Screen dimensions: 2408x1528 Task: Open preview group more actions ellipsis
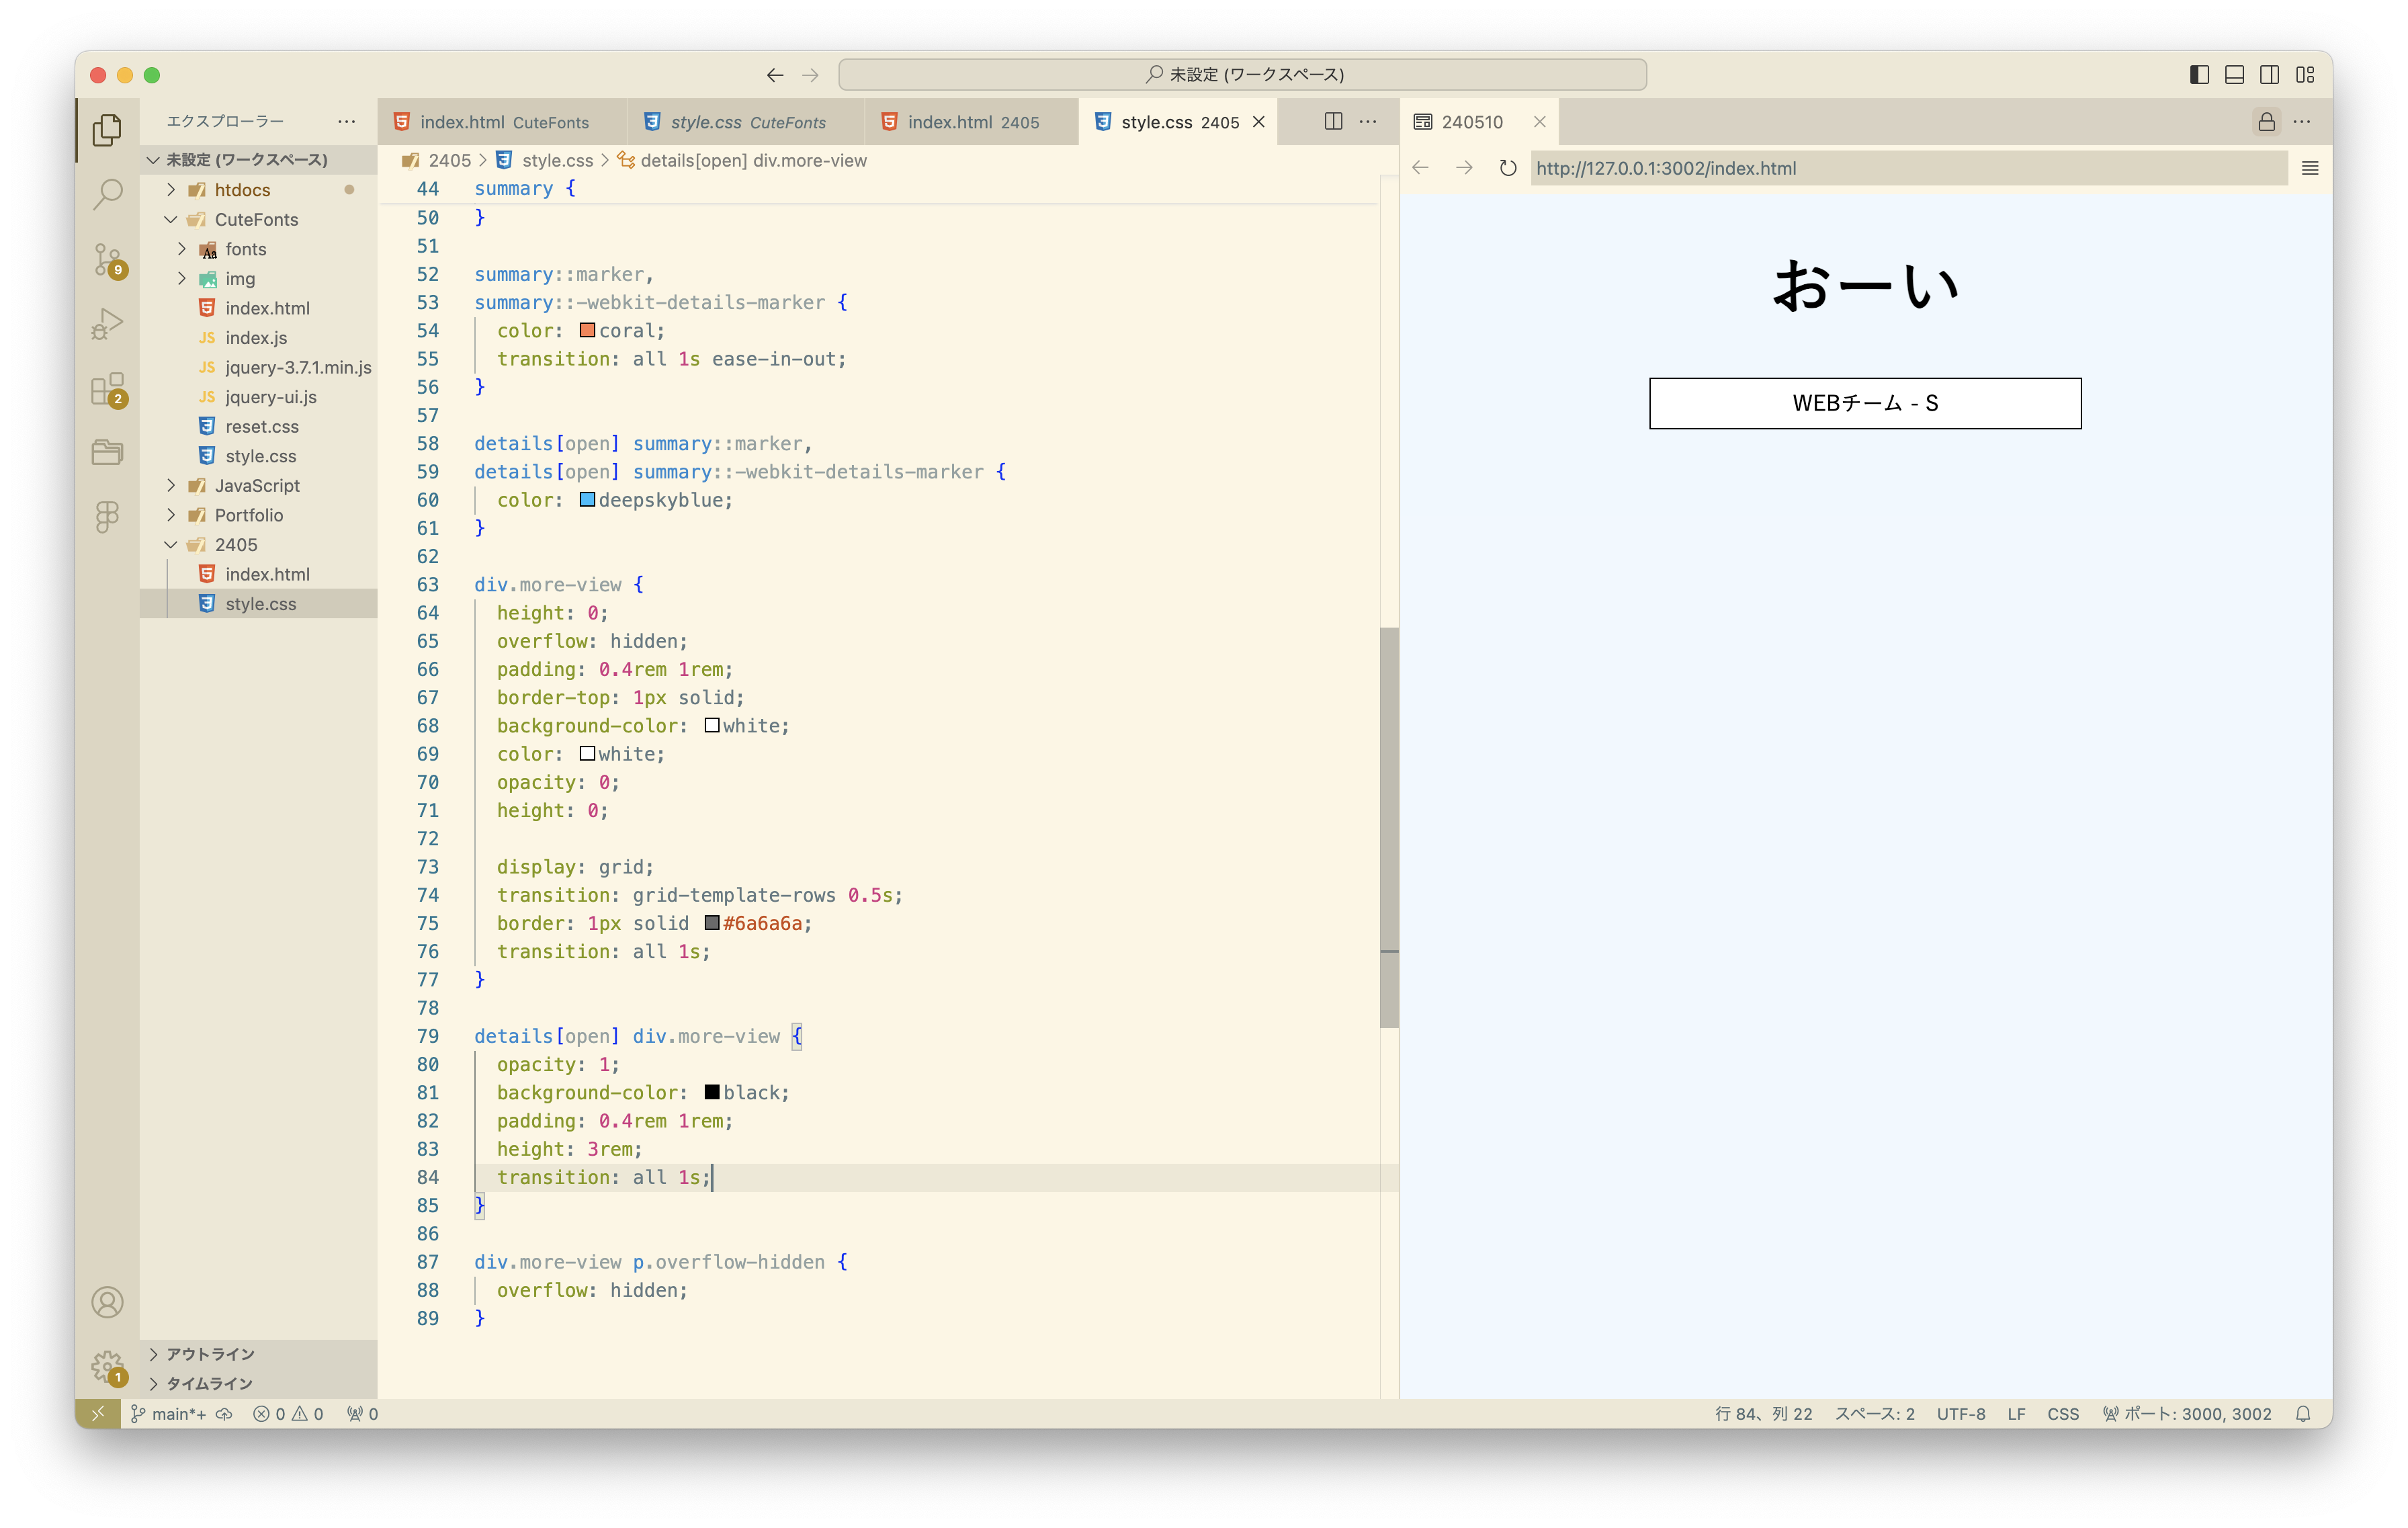tap(2302, 121)
